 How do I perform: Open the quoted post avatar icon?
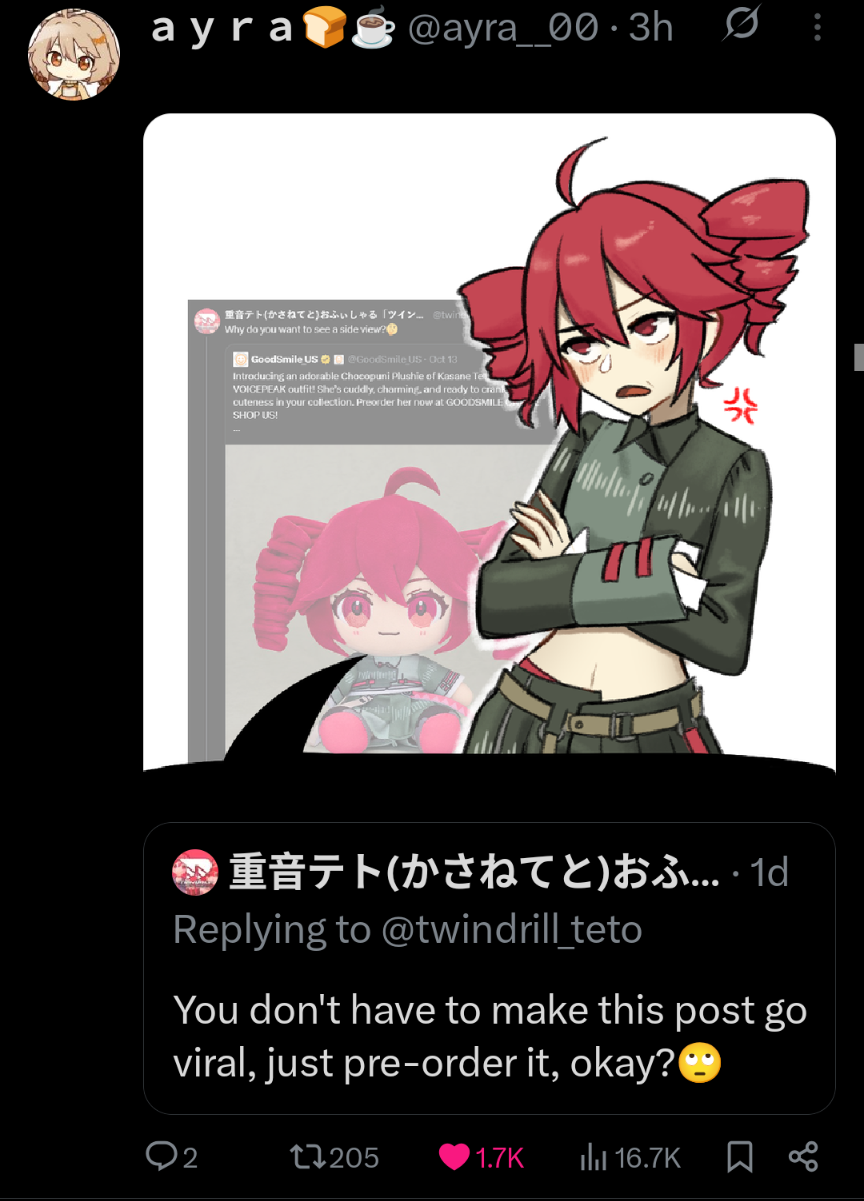point(195,873)
